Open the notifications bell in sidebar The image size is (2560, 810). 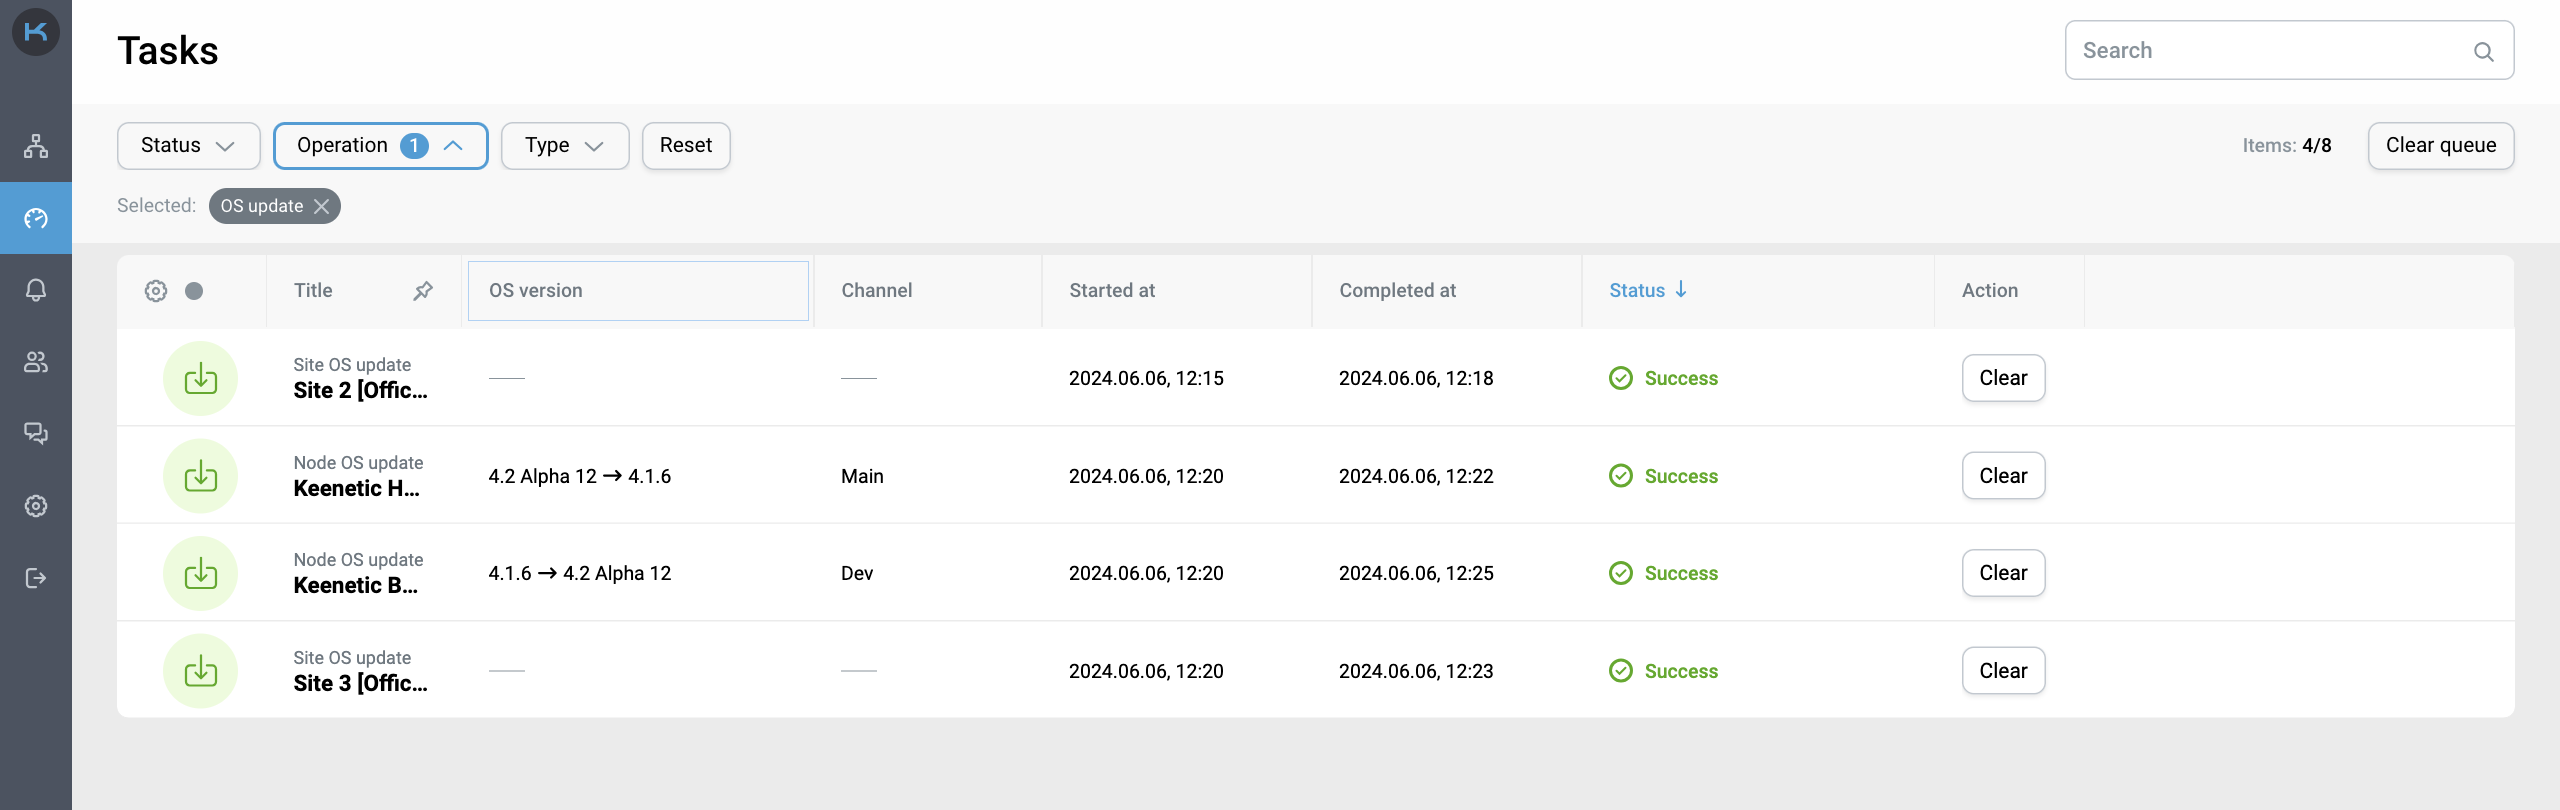[x=36, y=290]
